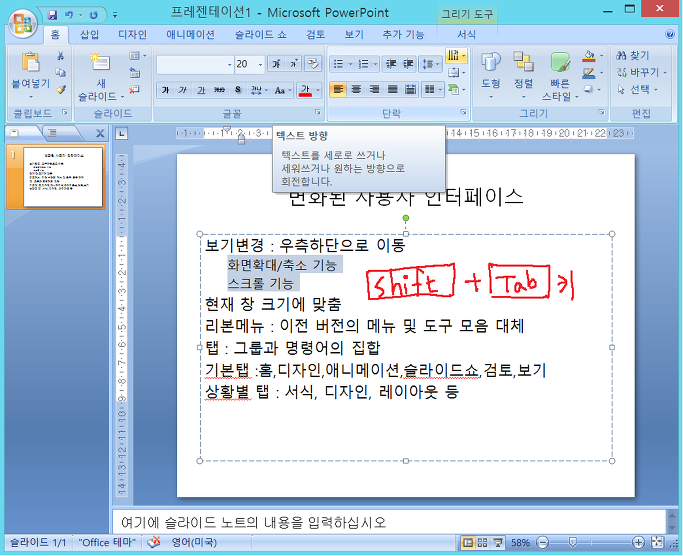Switch to slide sorter view icon

tap(483, 542)
